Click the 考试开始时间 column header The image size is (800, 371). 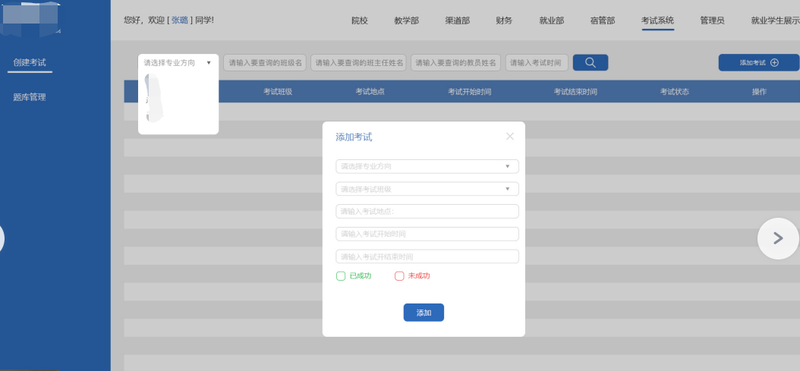469,92
